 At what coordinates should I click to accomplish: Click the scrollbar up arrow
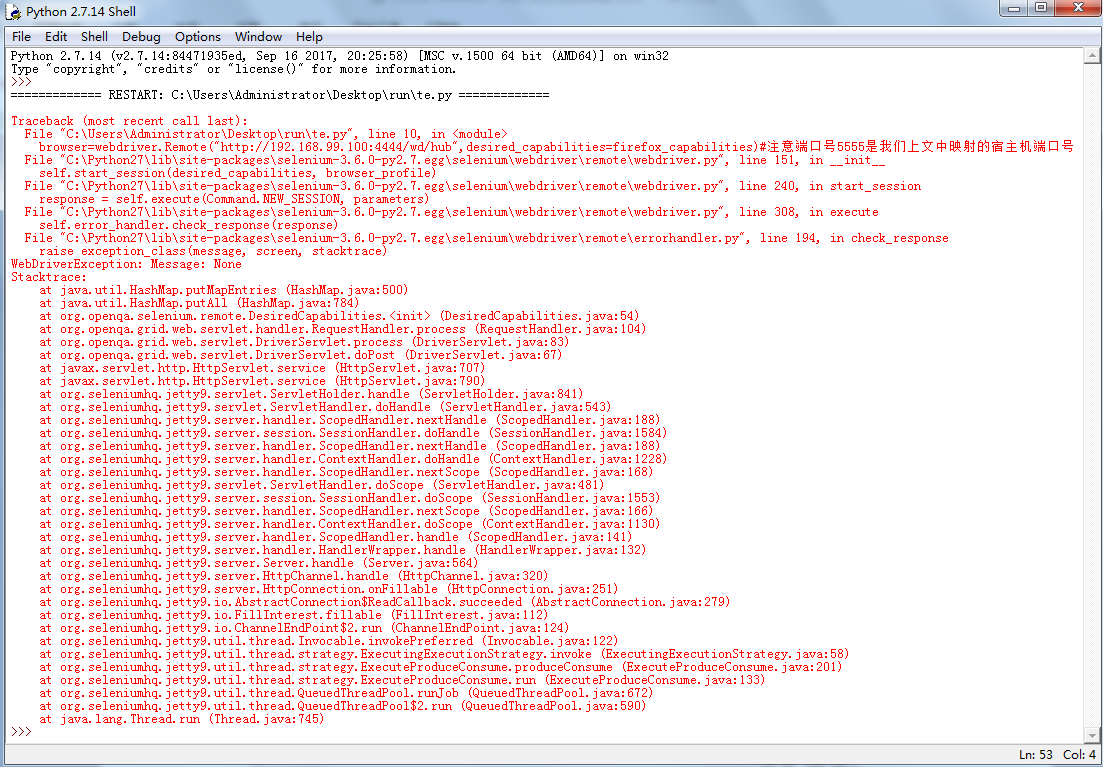point(1093,56)
